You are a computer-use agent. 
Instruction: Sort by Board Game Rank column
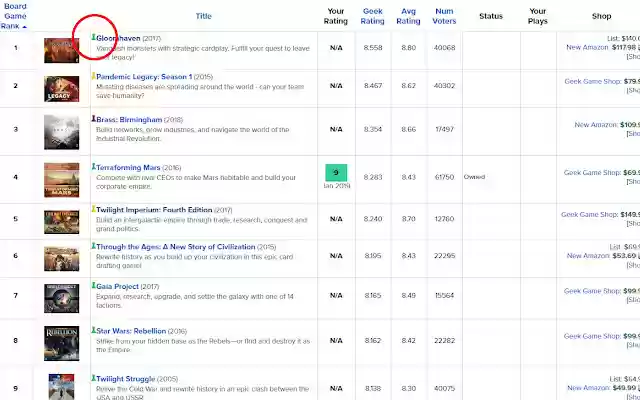(x=15, y=16)
